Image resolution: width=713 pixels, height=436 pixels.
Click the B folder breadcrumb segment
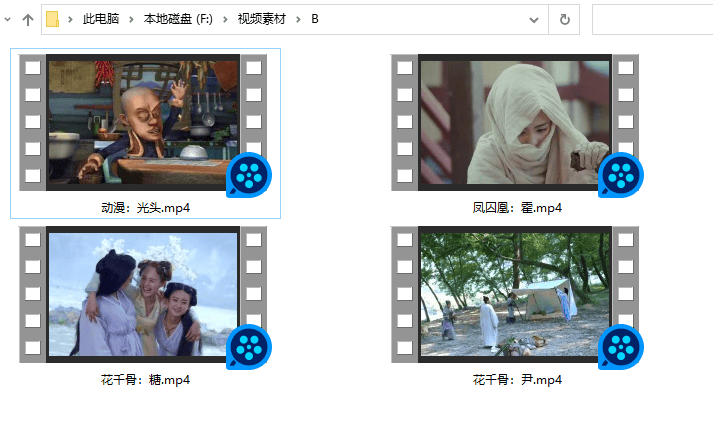(316, 19)
